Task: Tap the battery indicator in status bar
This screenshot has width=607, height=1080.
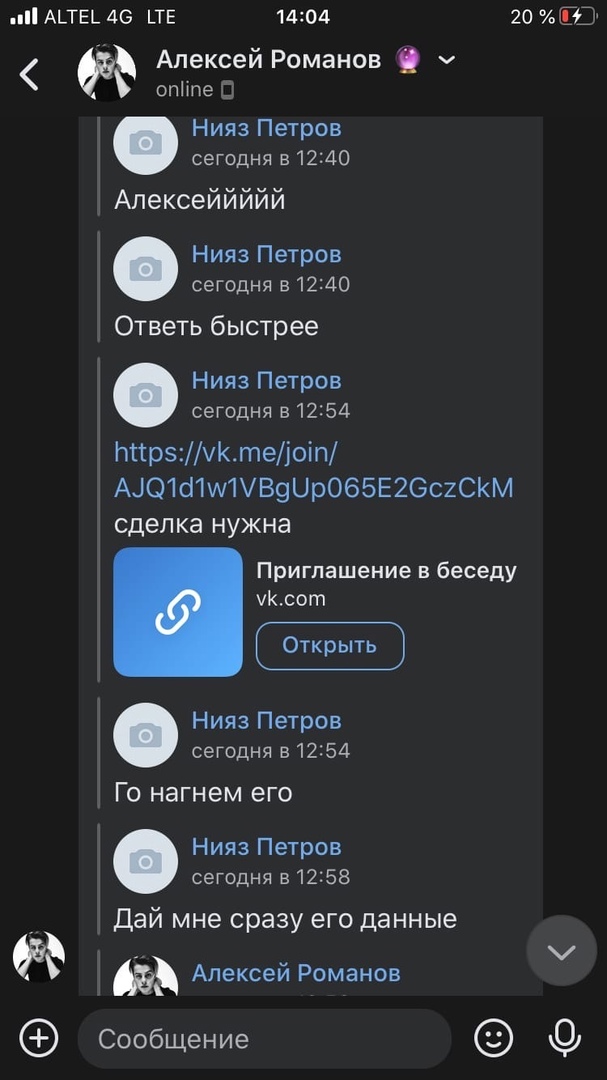Action: point(577,16)
